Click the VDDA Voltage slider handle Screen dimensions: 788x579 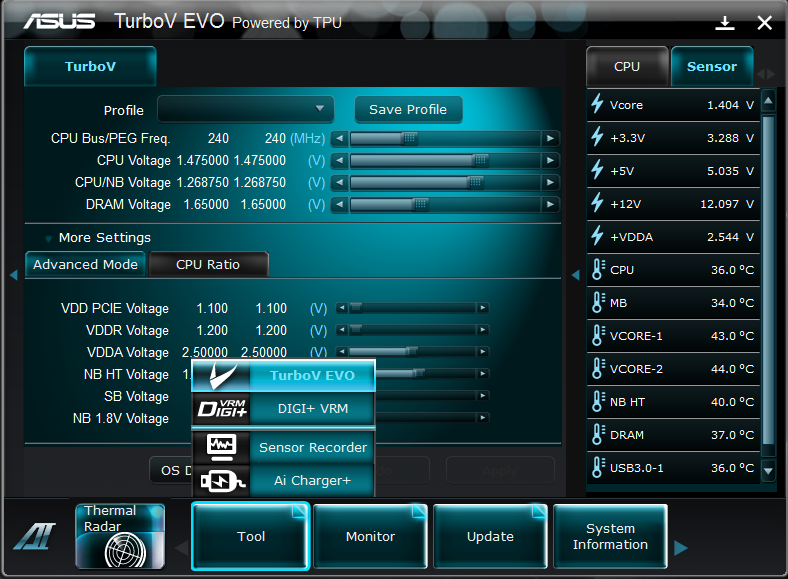pos(412,351)
